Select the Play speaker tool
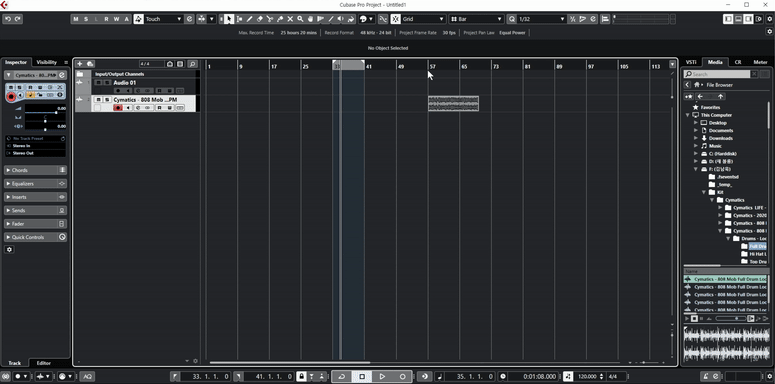 (x=341, y=19)
